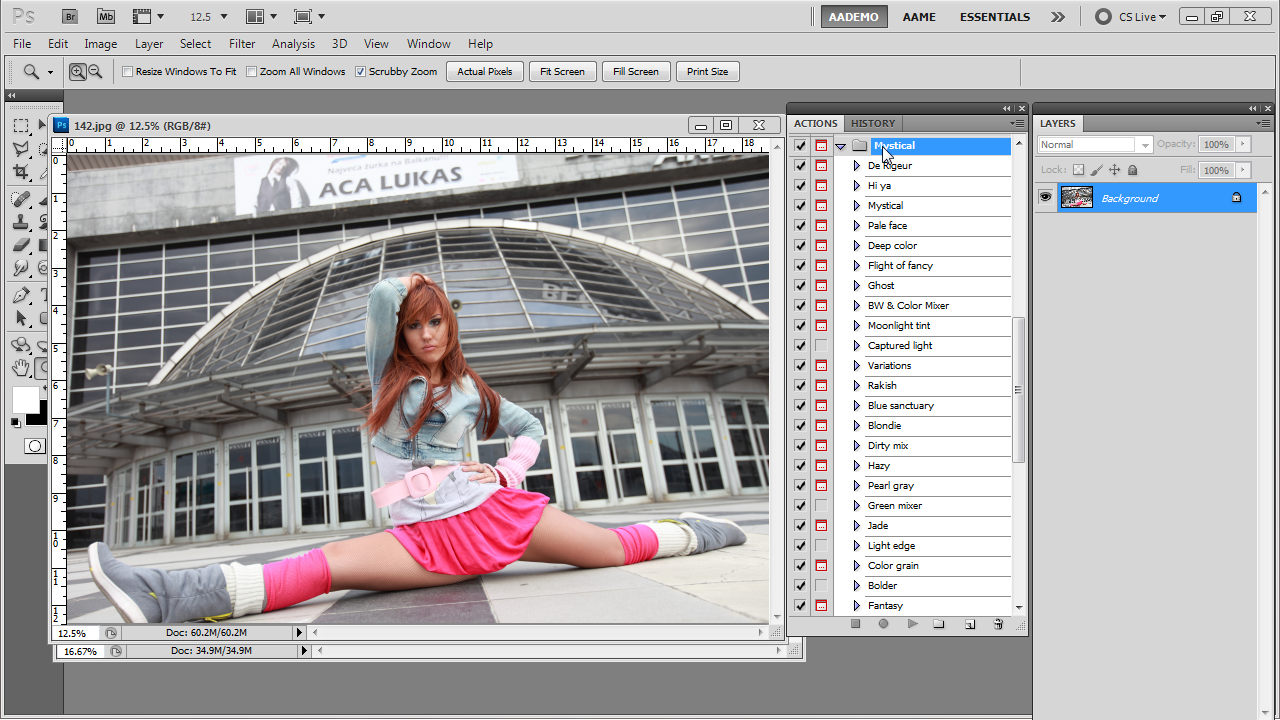Click the Actual Pixels button

point(485,72)
